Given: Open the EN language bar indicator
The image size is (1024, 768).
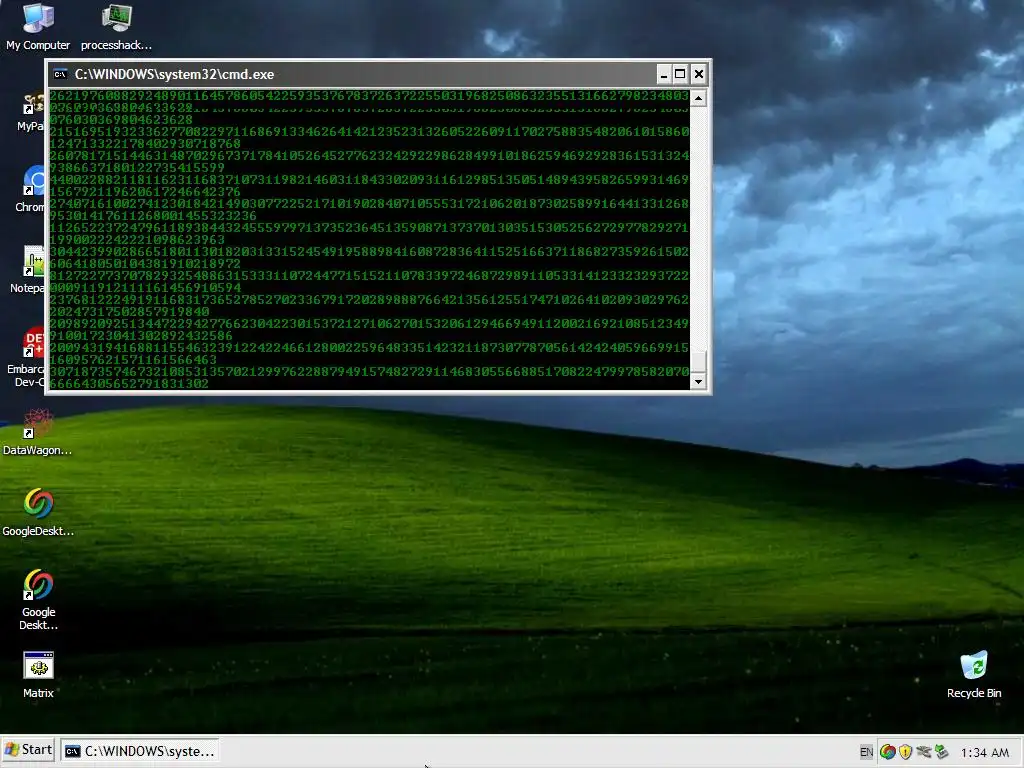Looking at the screenshot, I should [x=866, y=752].
